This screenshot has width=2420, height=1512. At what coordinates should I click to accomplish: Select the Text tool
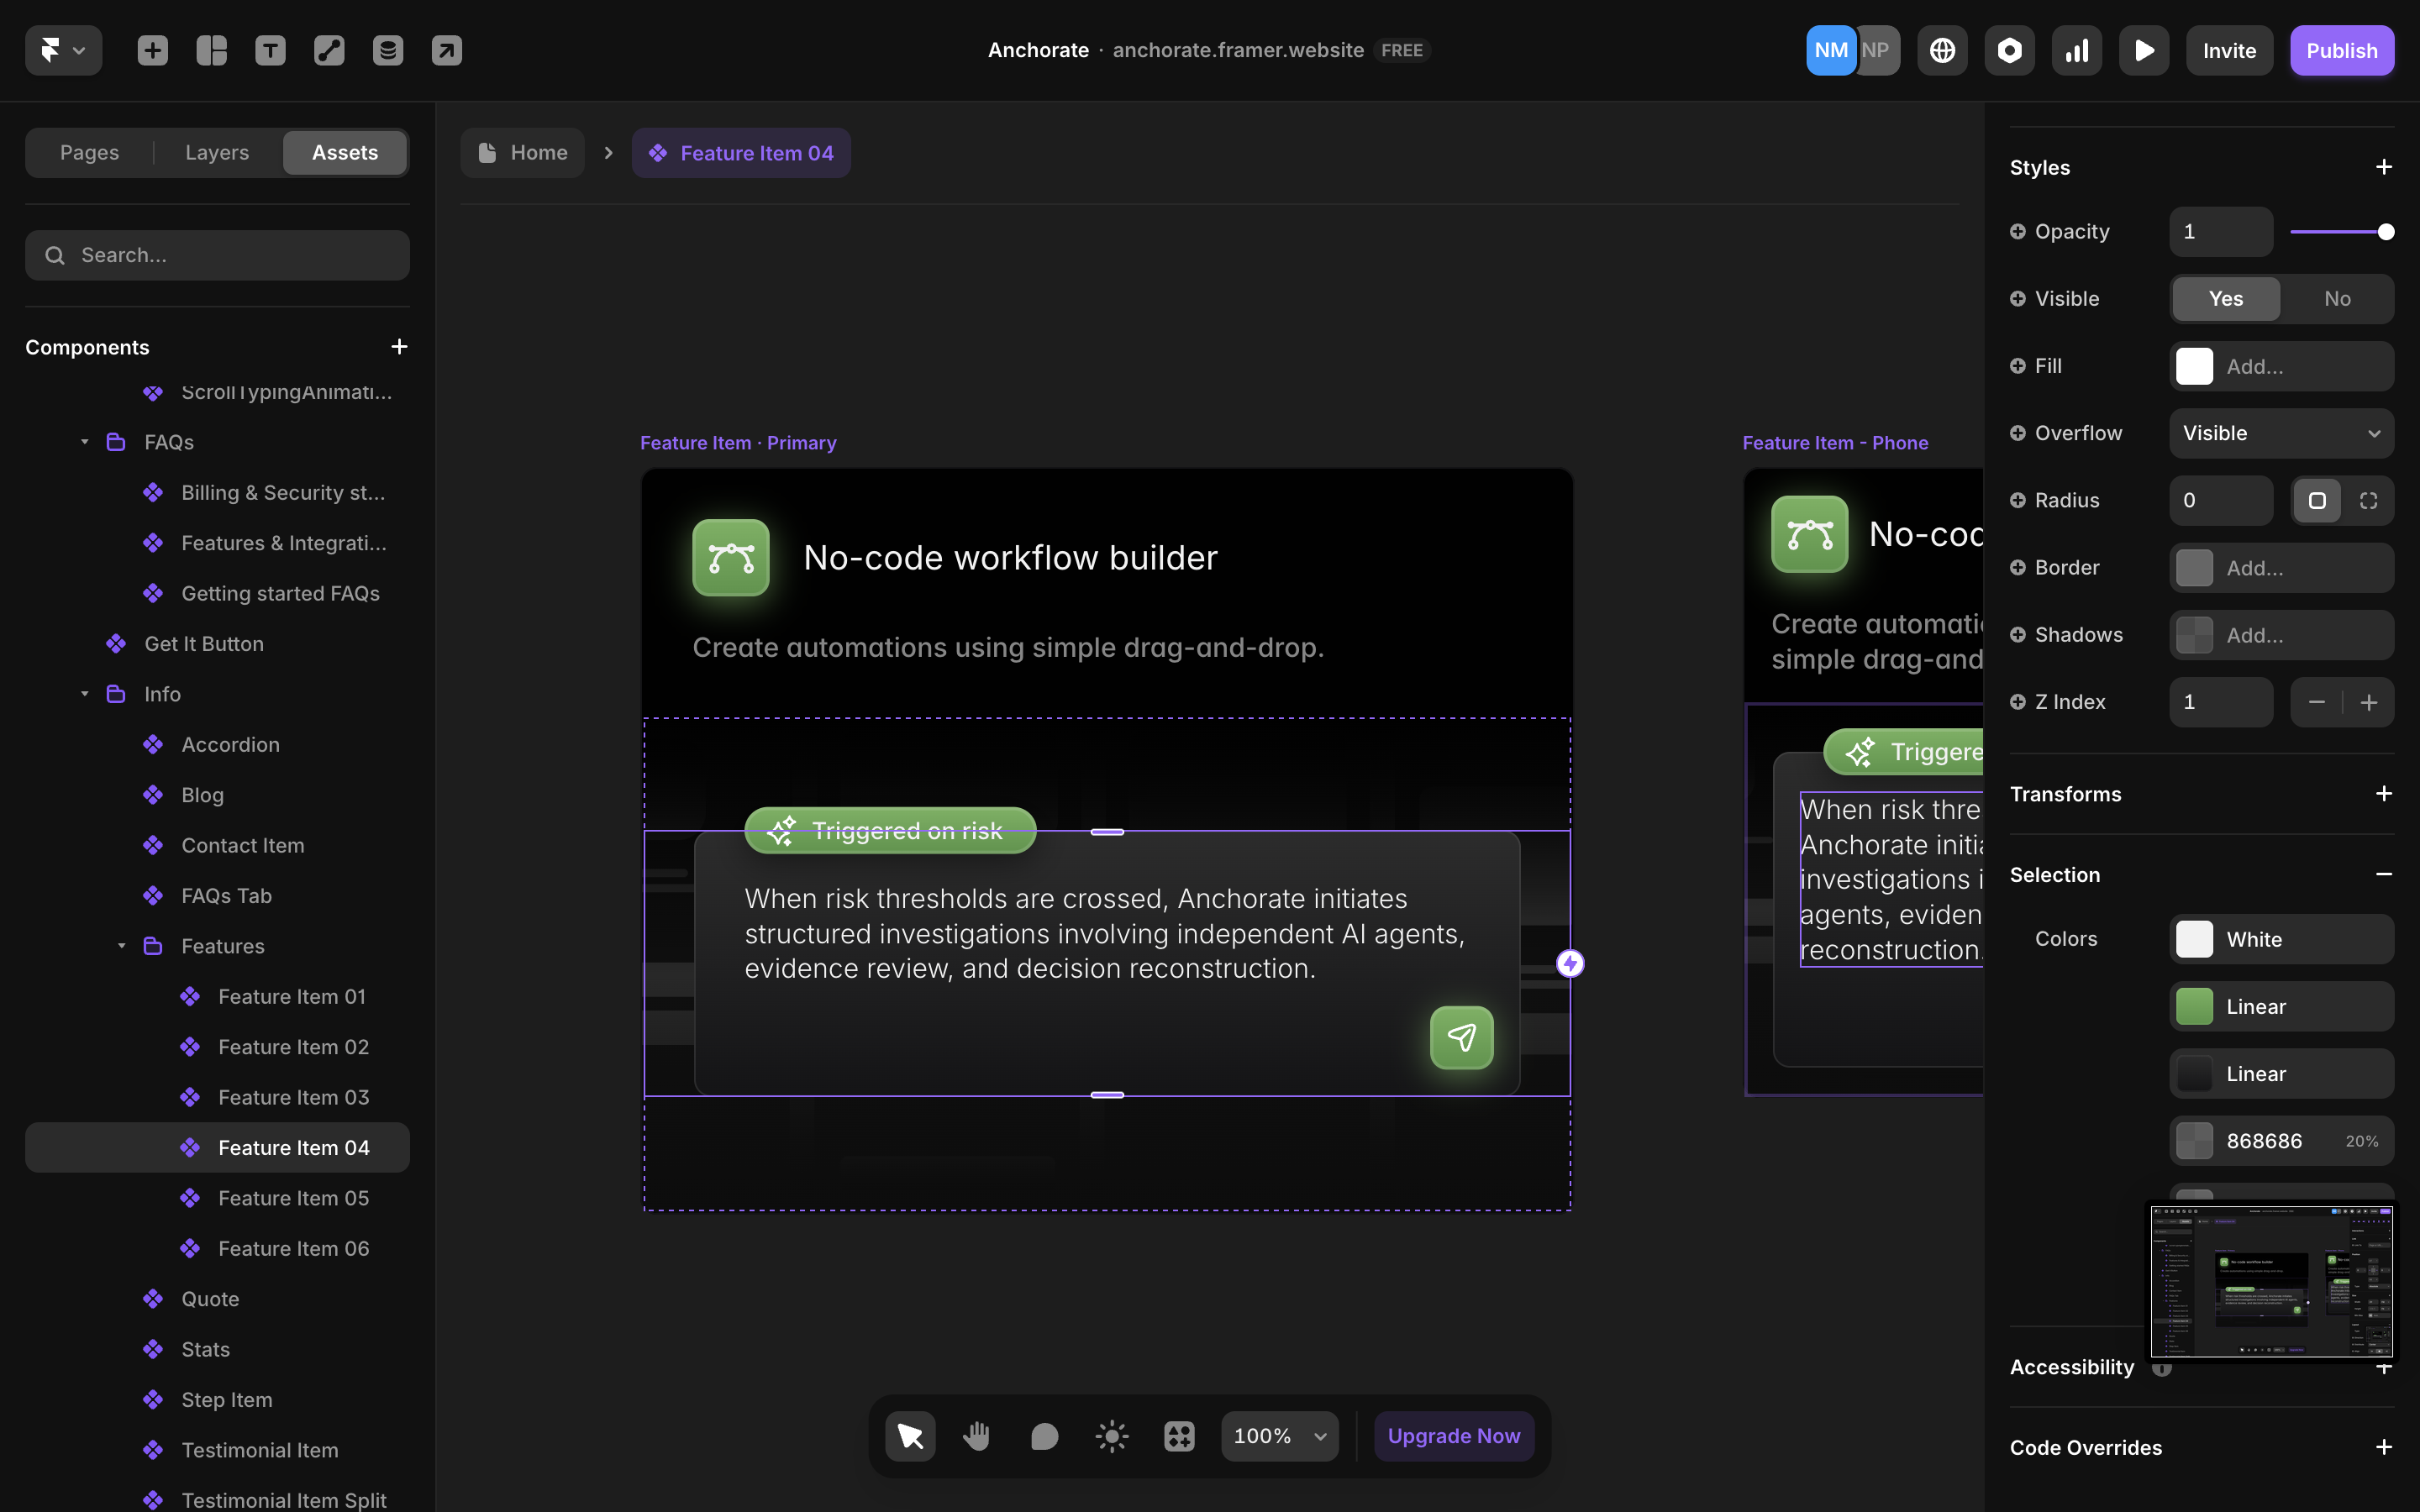tap(270, 50)
